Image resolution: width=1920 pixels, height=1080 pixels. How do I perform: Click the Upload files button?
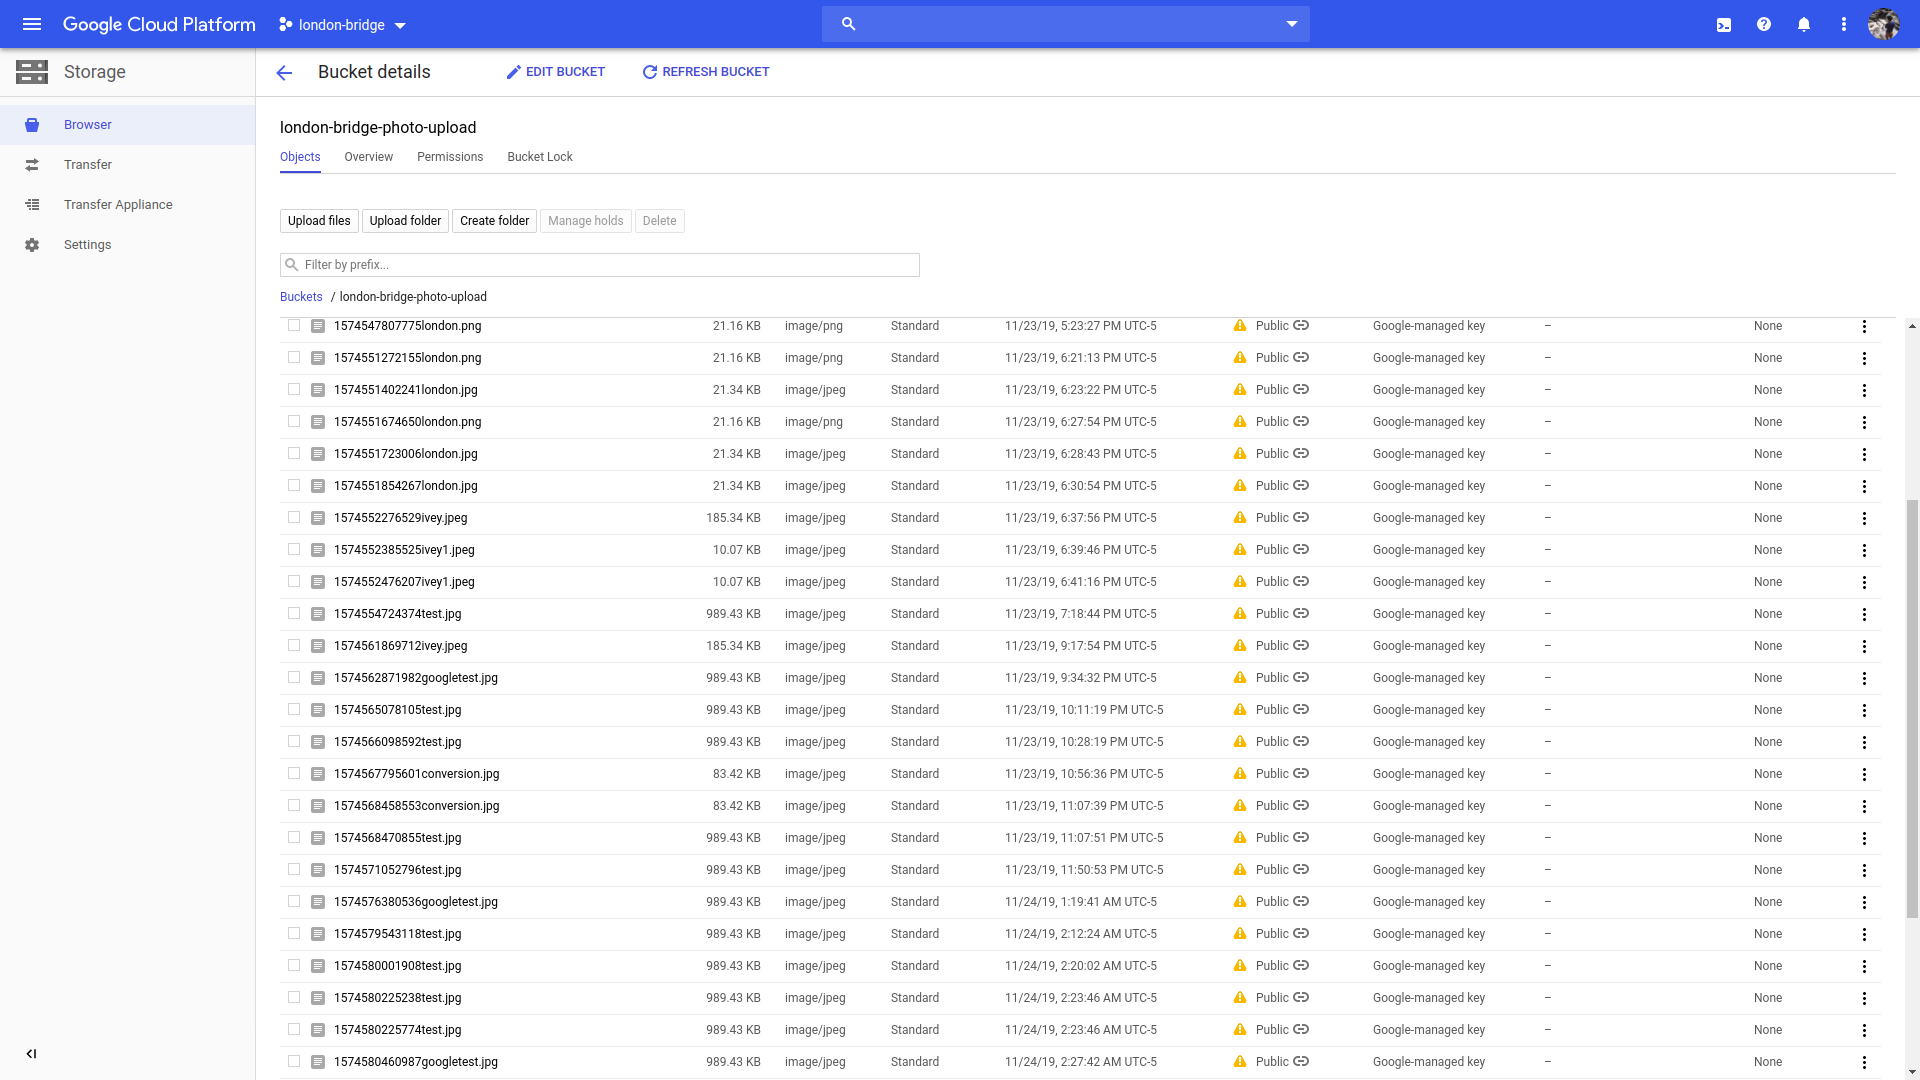pyautogui.click(x=319, y=221)
